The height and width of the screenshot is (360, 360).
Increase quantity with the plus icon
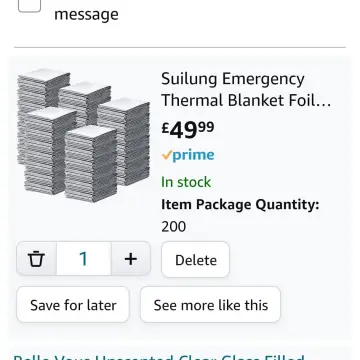point(131,259)
